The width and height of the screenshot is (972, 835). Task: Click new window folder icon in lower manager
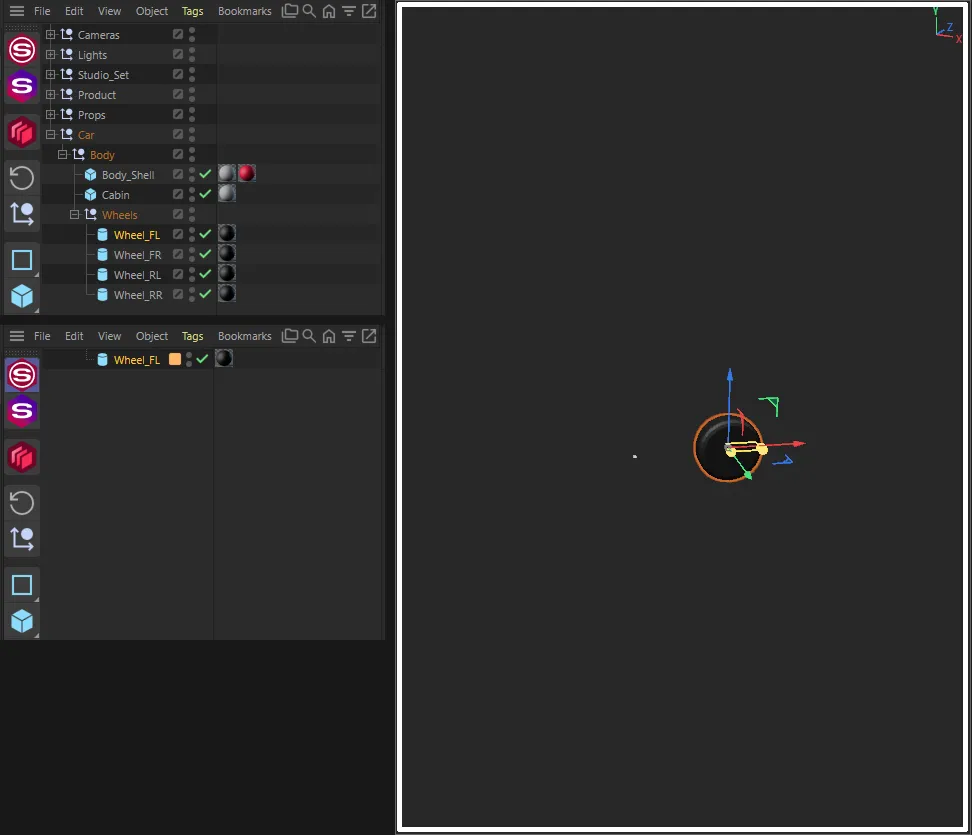point(289,335)
